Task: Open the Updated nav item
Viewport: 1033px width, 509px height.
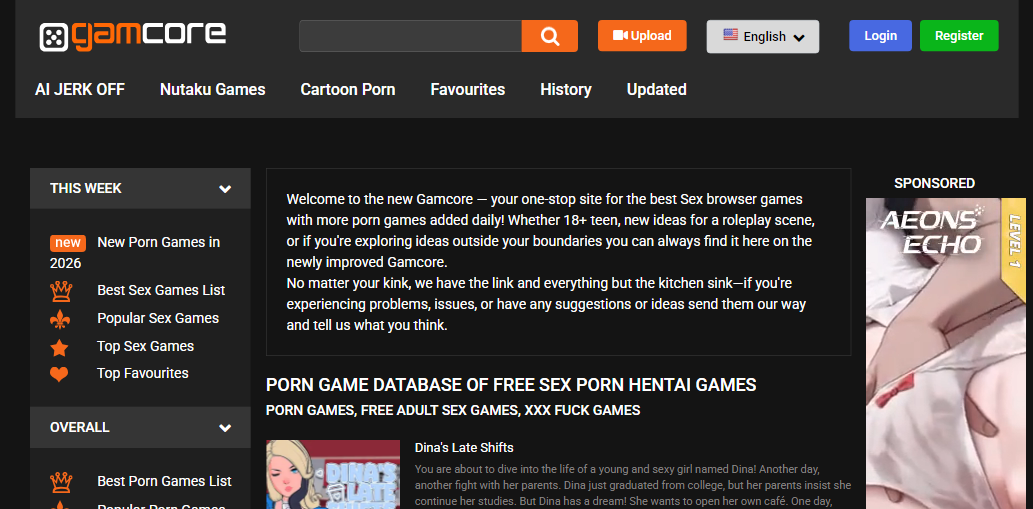Action: pos(656,90)
